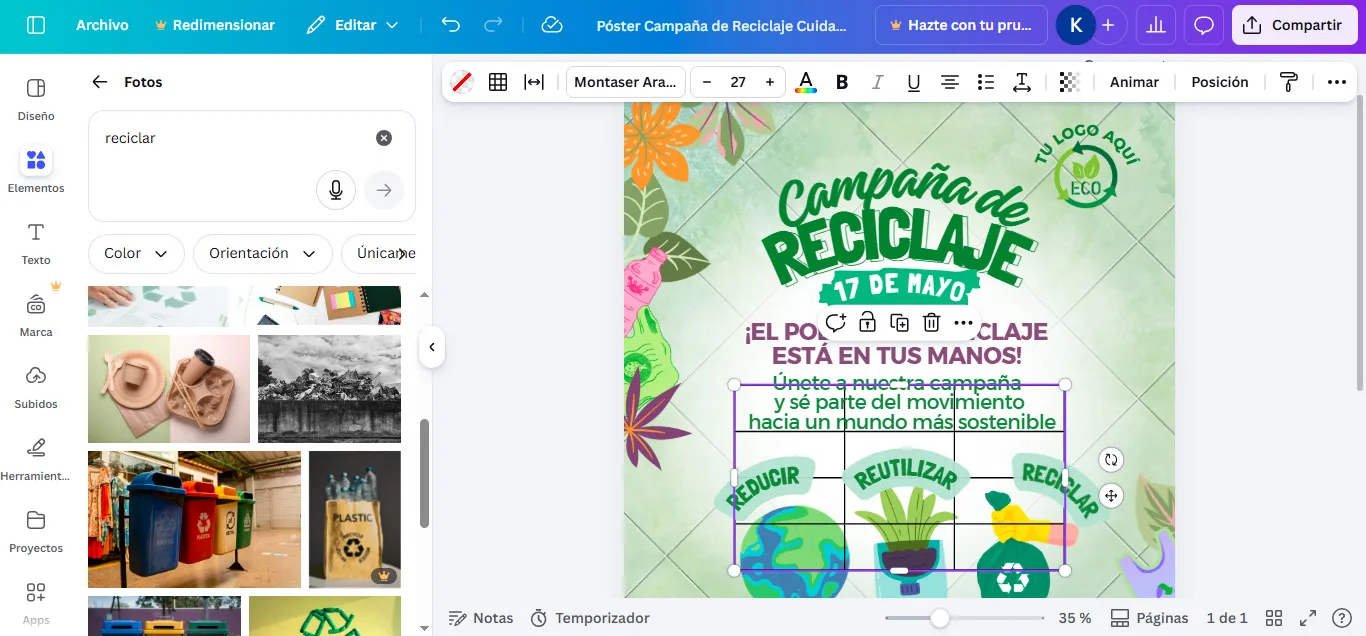Click the Posición menu item
Viewport: 1366px width, 636px height.
pyautogui.click(x=1219, y=82)
